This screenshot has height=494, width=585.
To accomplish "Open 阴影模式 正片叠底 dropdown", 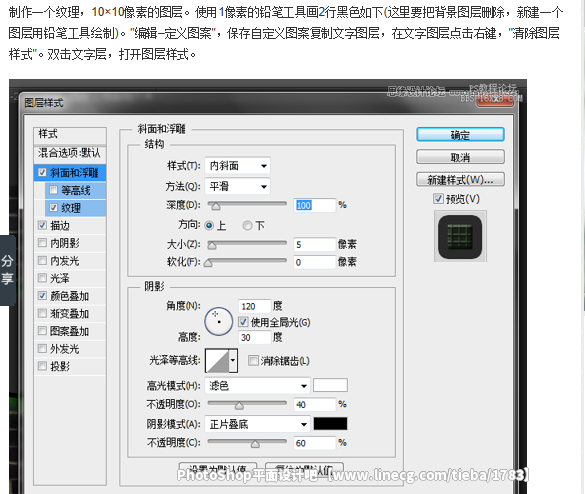I will [257, 424].
